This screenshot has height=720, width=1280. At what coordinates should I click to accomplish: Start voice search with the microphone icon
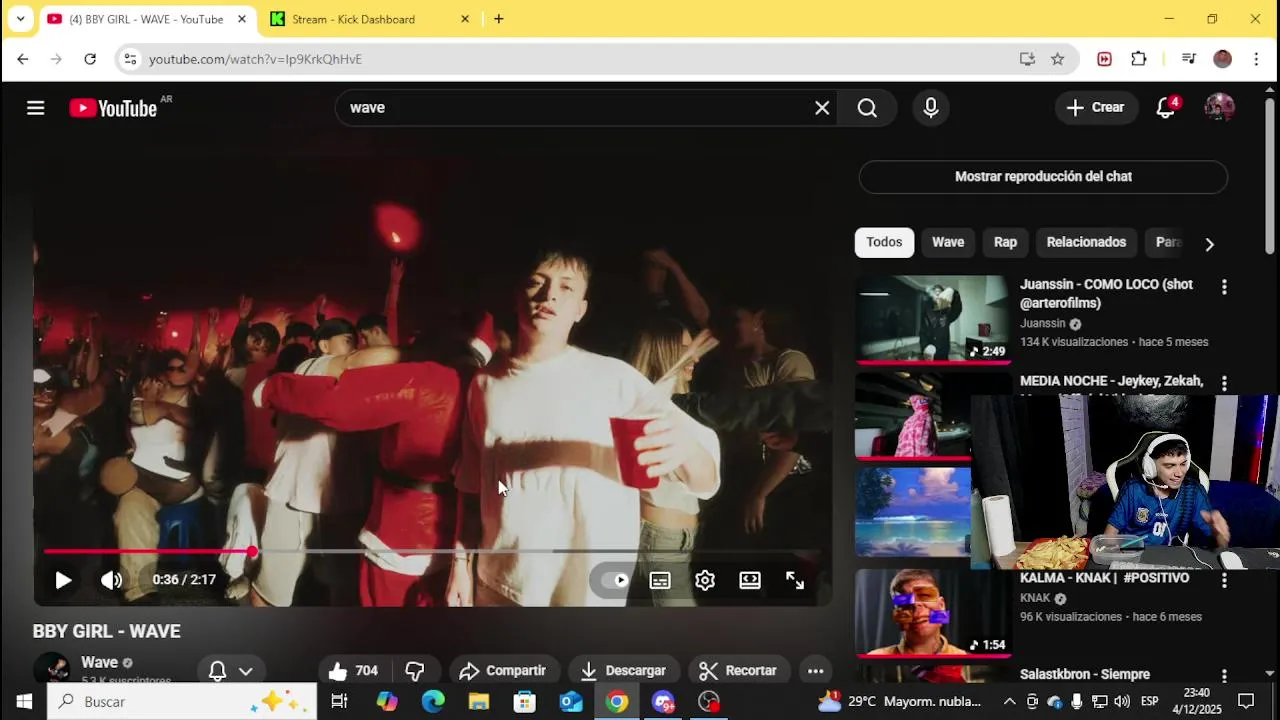[x=931, y=108]
